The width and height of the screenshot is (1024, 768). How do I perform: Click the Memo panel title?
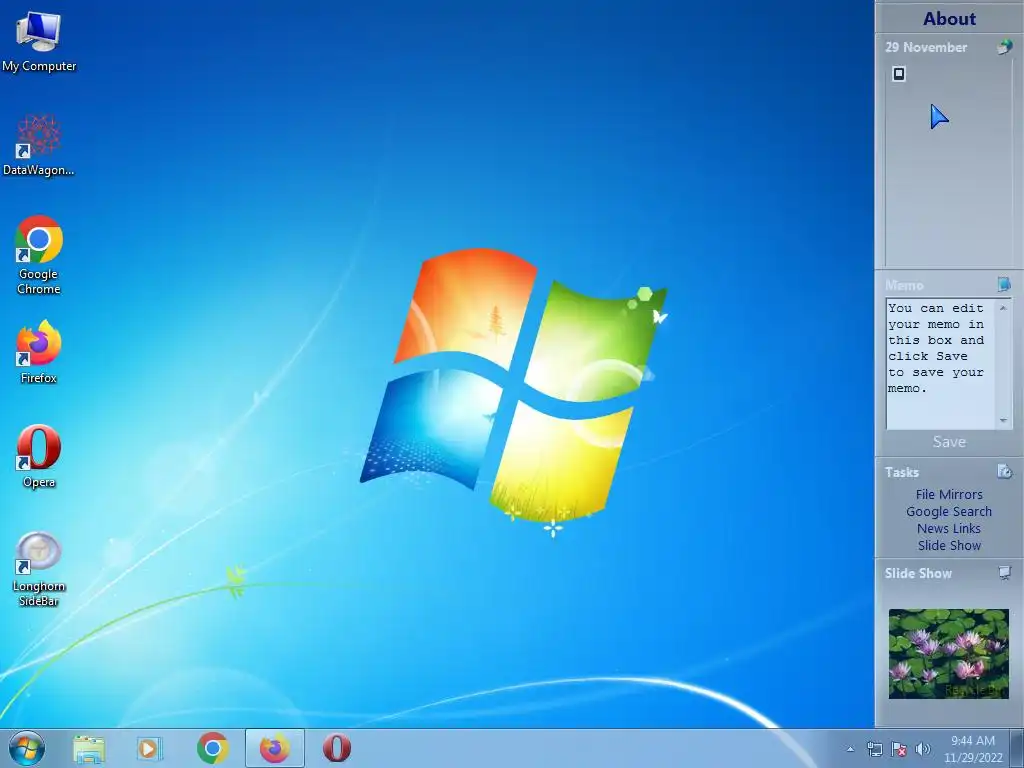[x=904, y=285]
